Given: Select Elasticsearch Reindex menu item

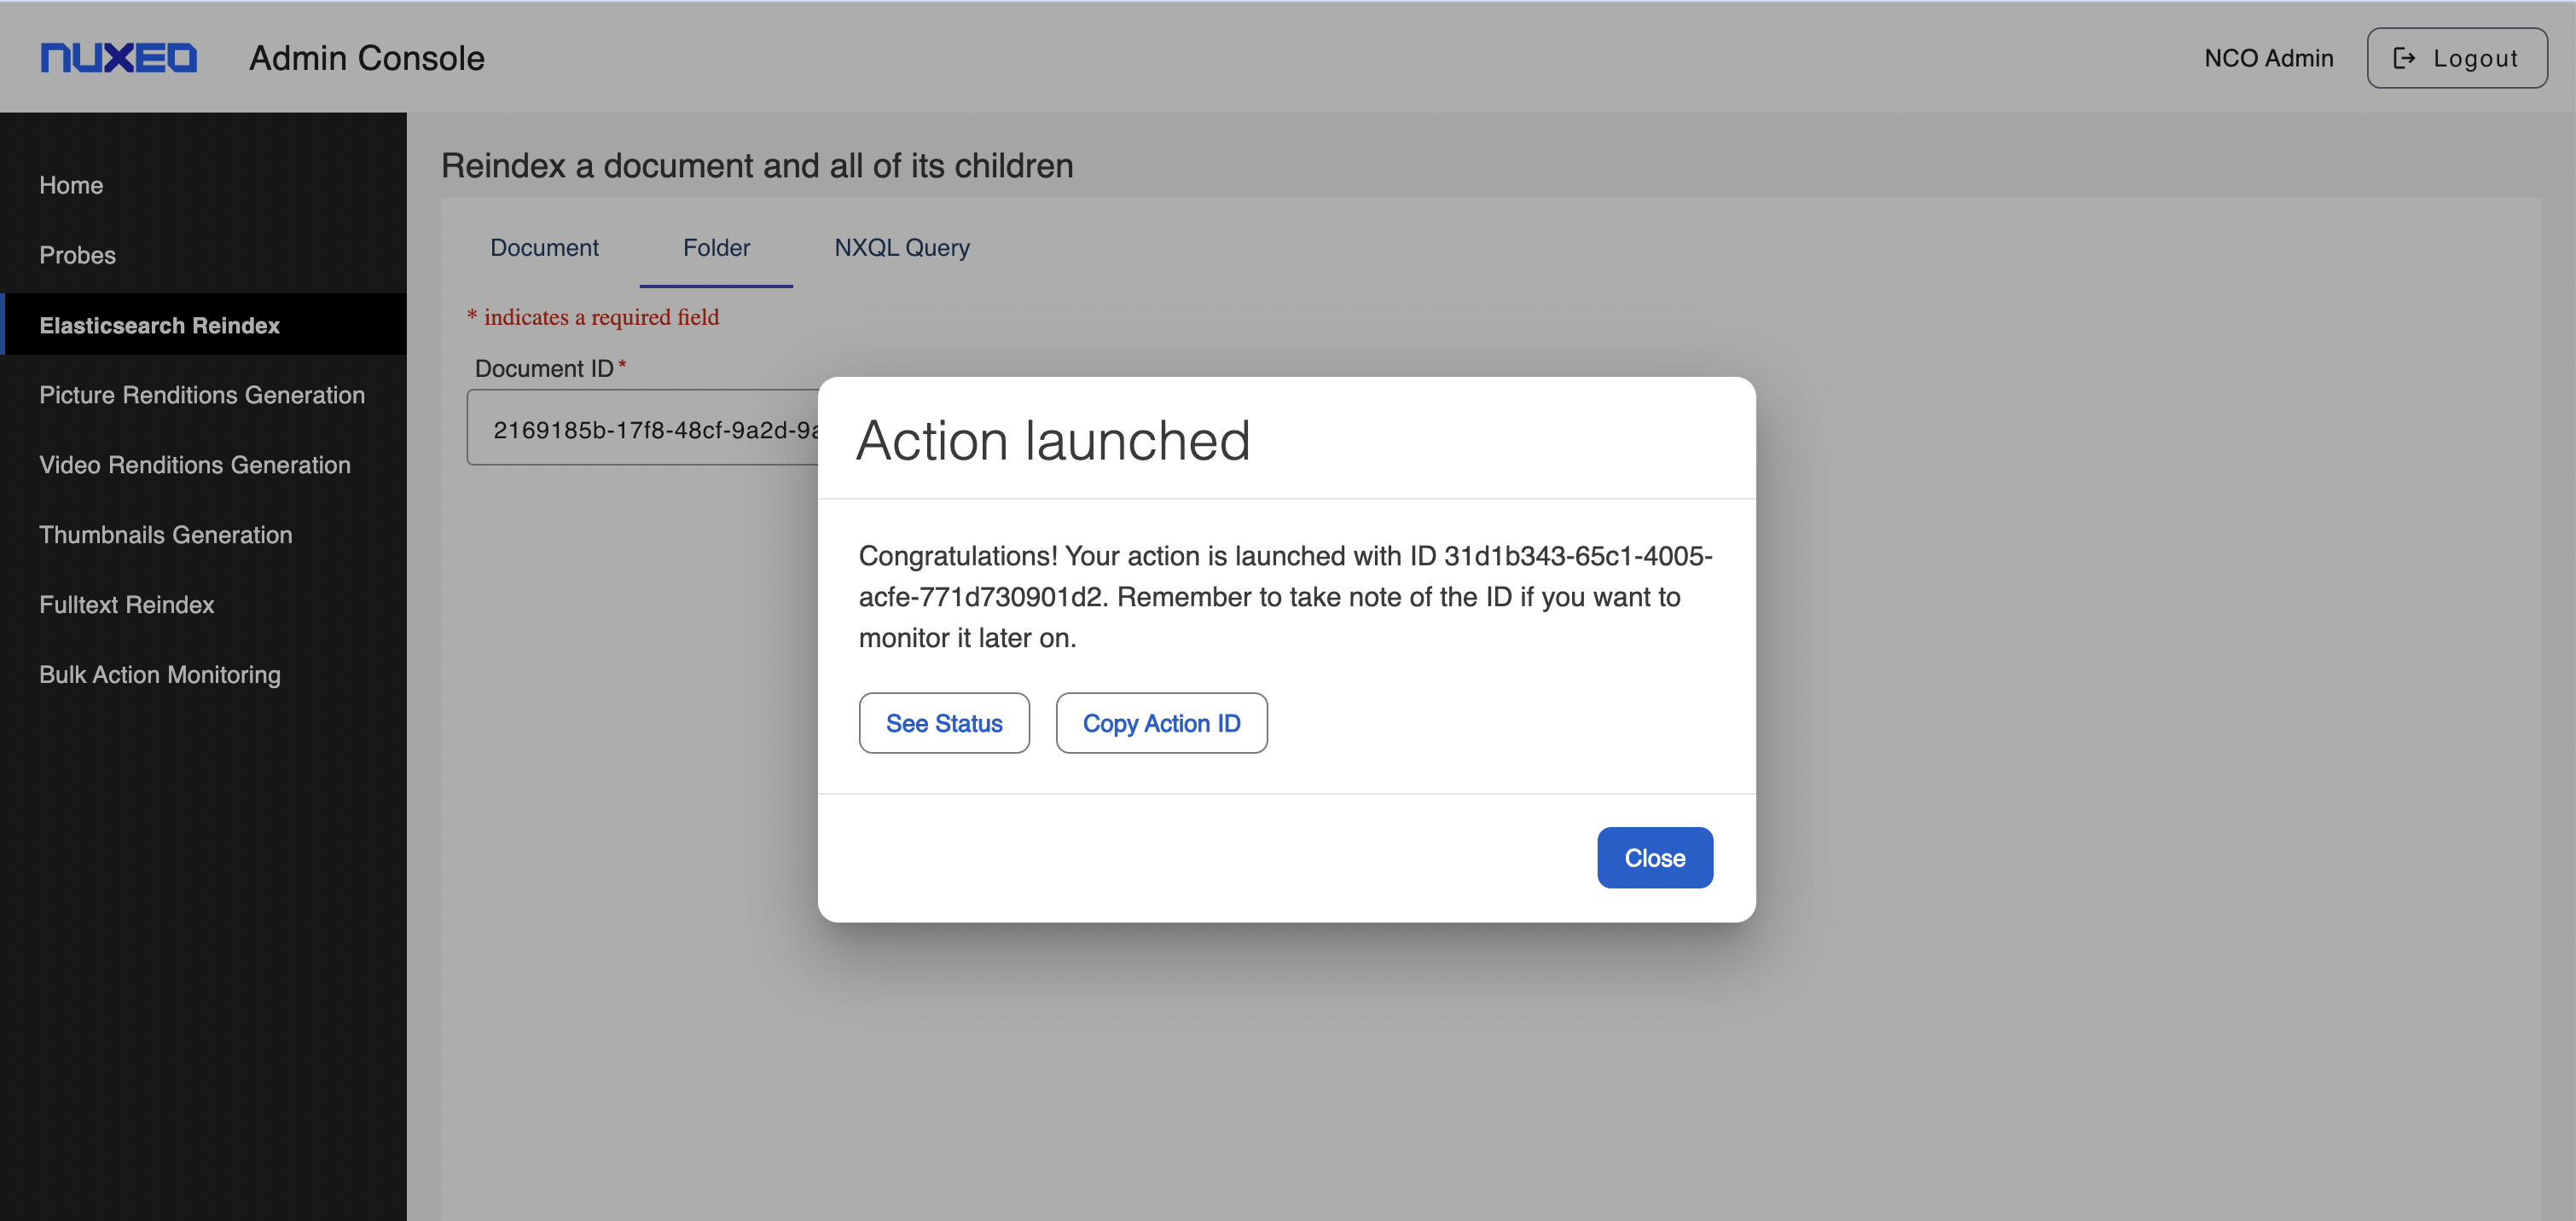Looking at the screenshot, I should [159, 325].
